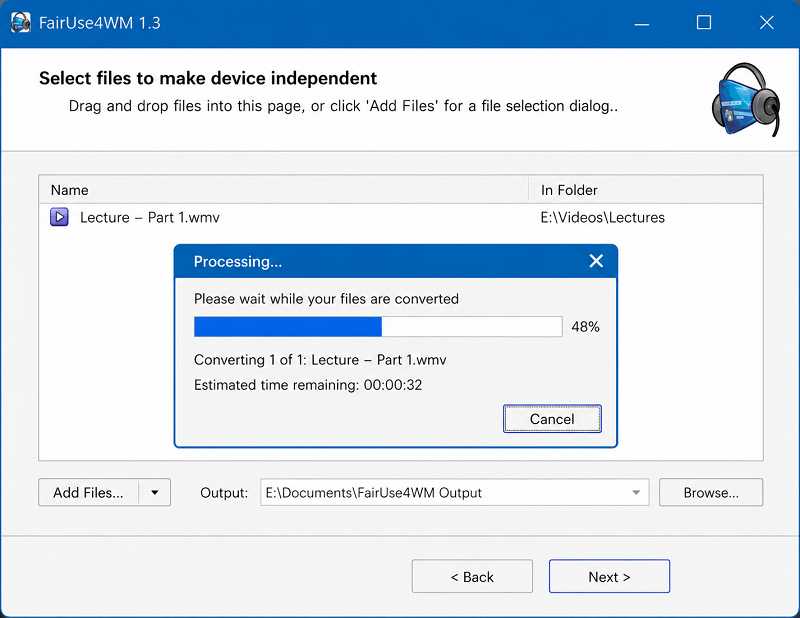Sort list by In Folder column header

(646, 190)
